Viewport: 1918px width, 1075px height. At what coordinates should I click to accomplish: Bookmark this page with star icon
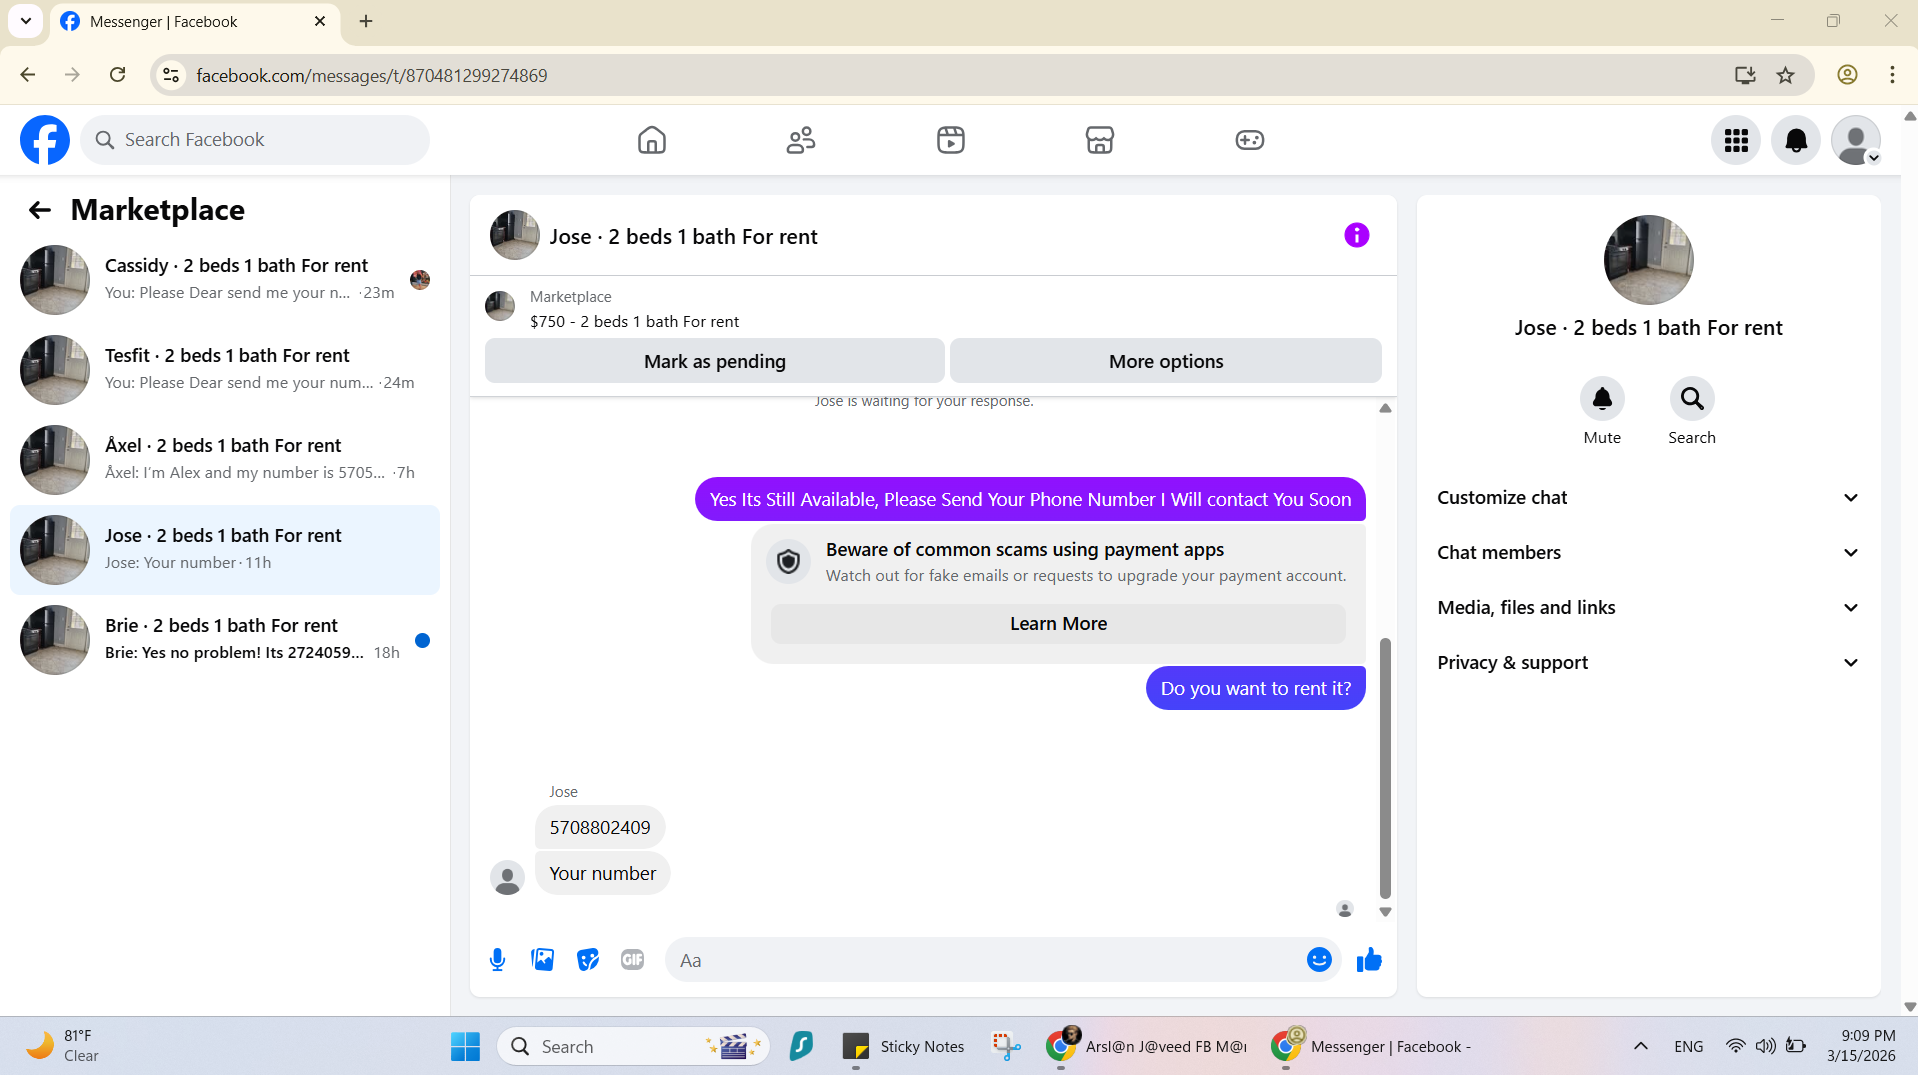coord(1785,75)
